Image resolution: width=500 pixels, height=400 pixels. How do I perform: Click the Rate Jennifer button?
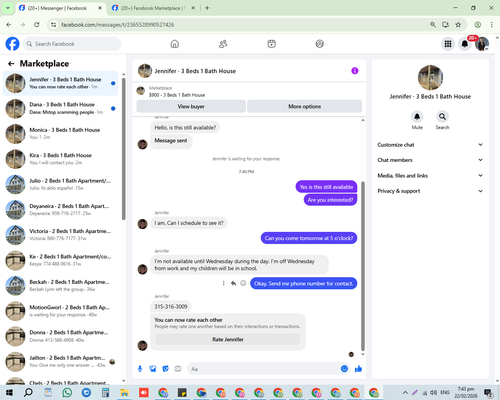228,339
